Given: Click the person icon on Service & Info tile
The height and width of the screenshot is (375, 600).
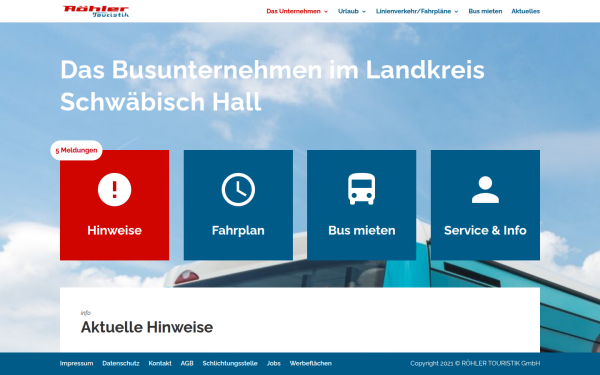Looking at the screenshot, I should [485, 189].
